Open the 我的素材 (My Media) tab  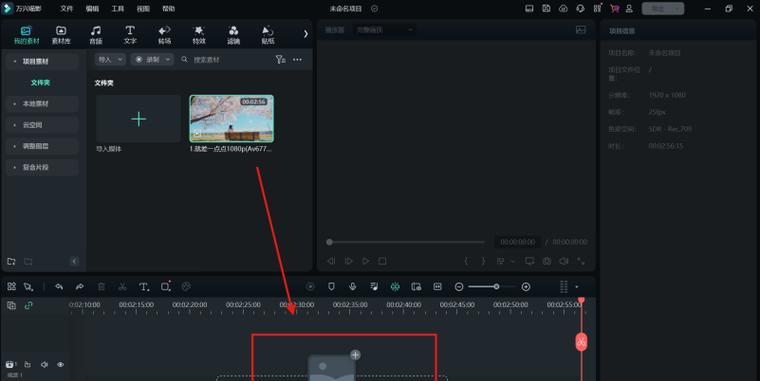26,35
